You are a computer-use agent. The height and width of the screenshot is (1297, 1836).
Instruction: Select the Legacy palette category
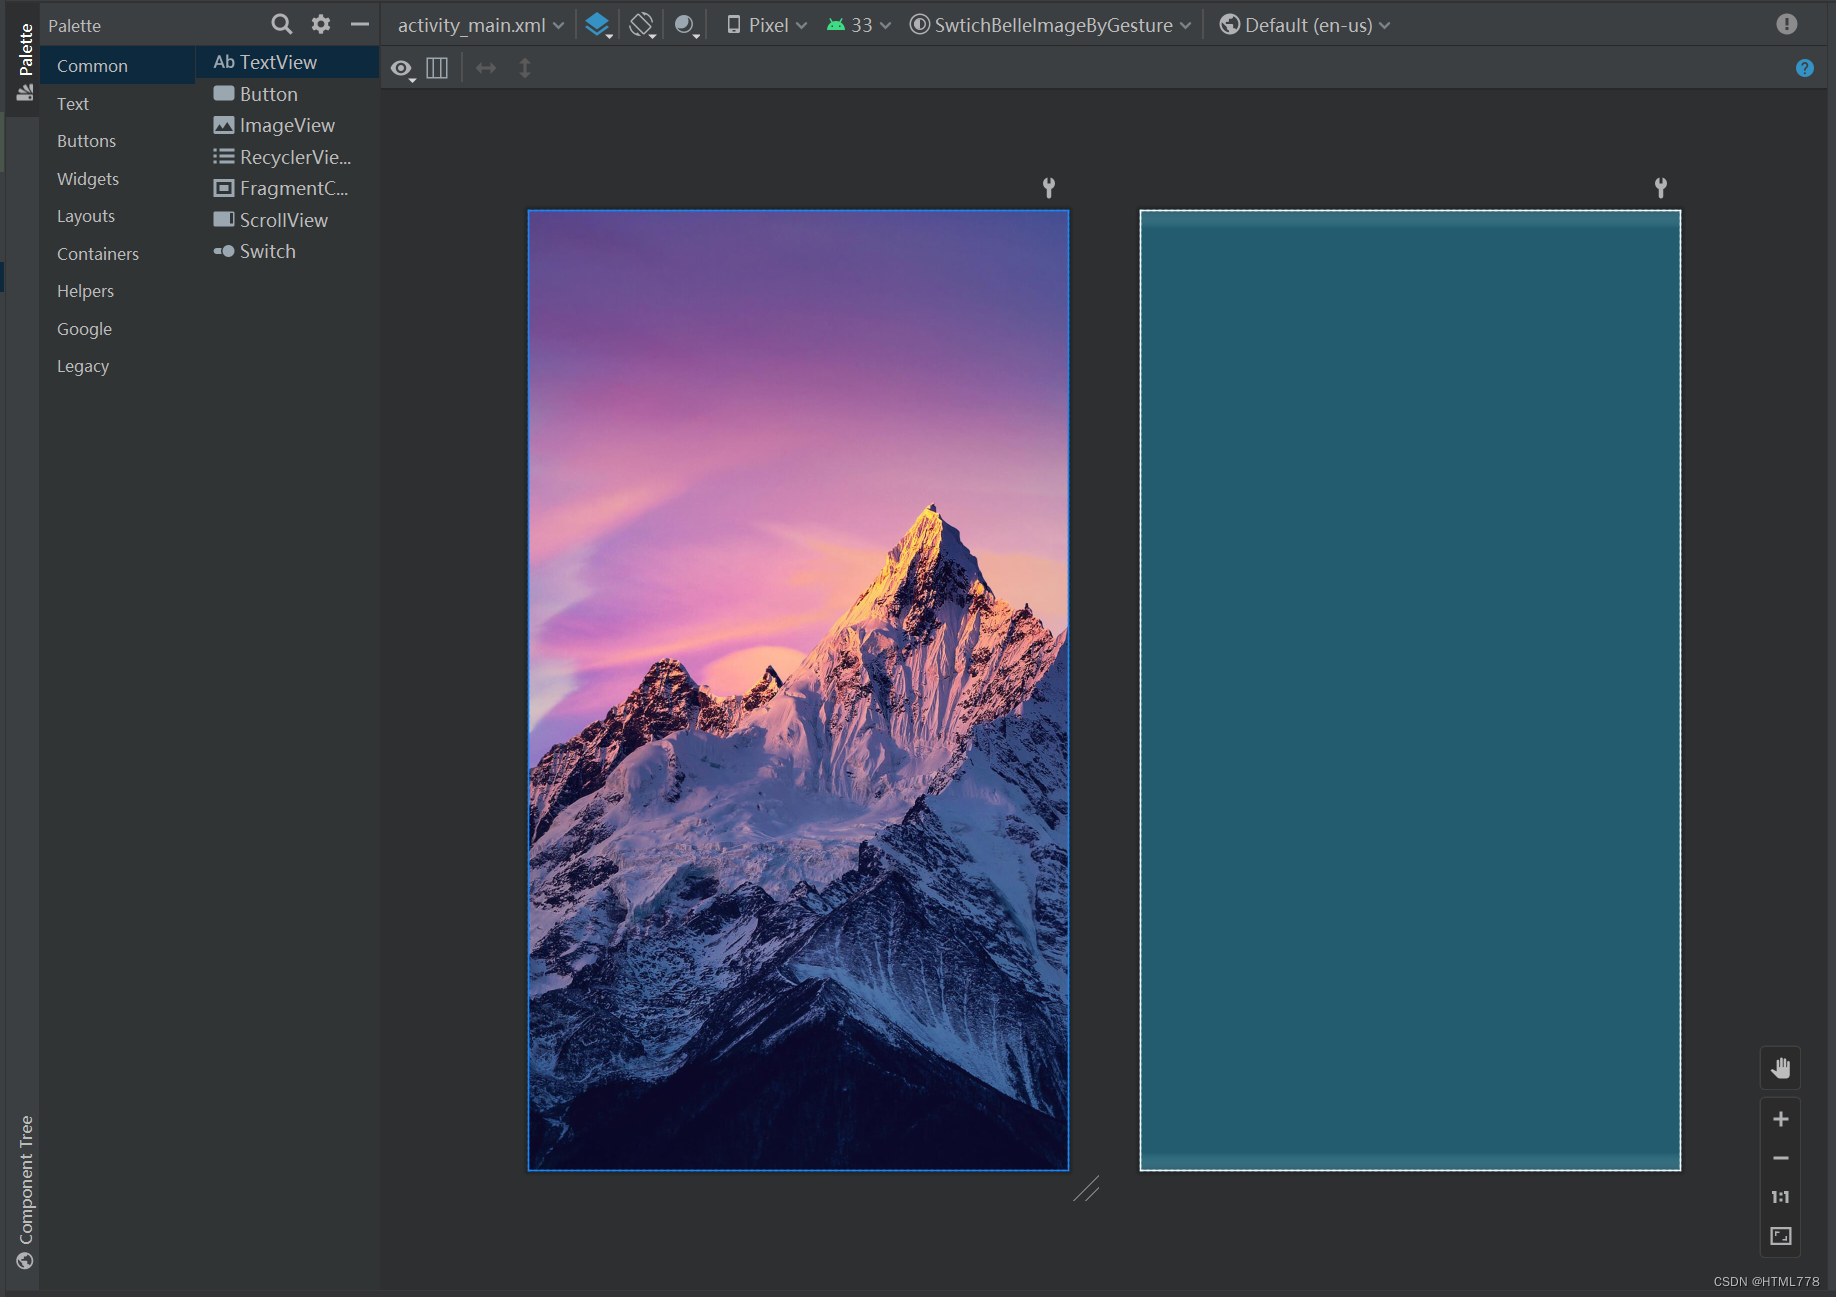coord(117,366)
